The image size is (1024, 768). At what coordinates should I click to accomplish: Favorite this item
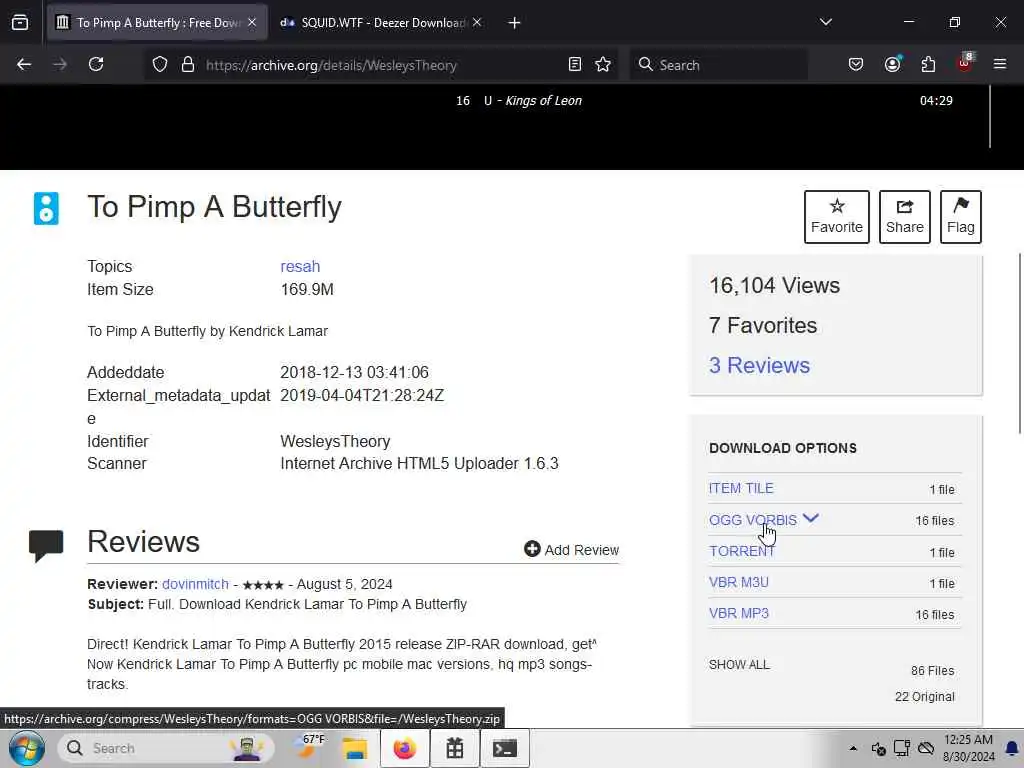837,217
